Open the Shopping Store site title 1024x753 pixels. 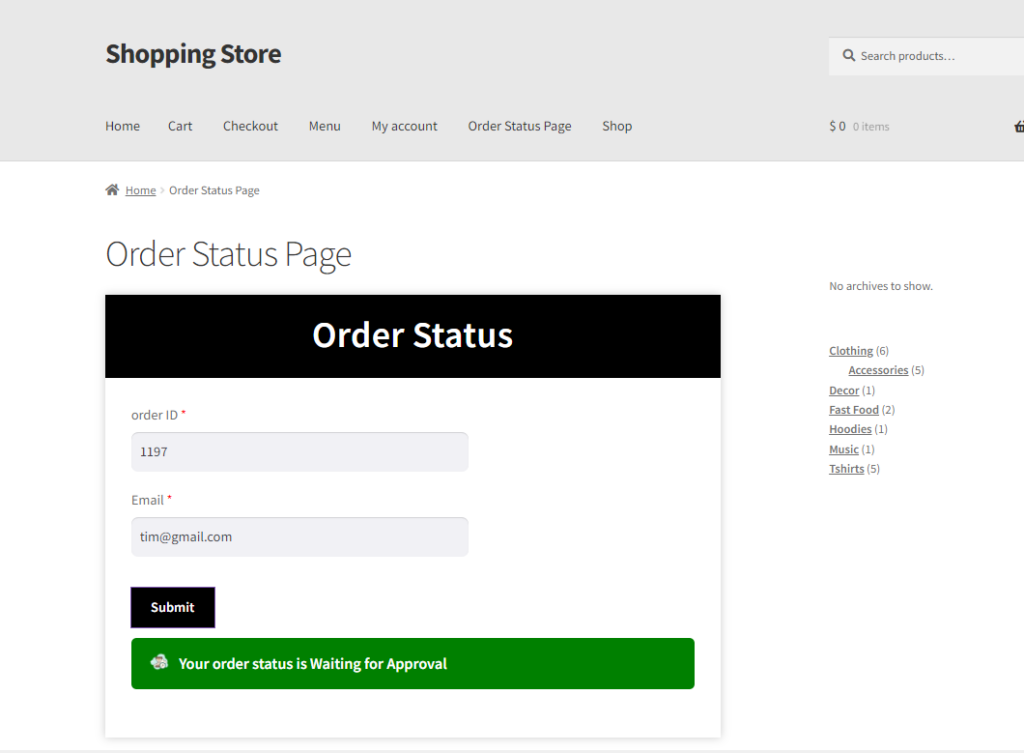(193, 54)
